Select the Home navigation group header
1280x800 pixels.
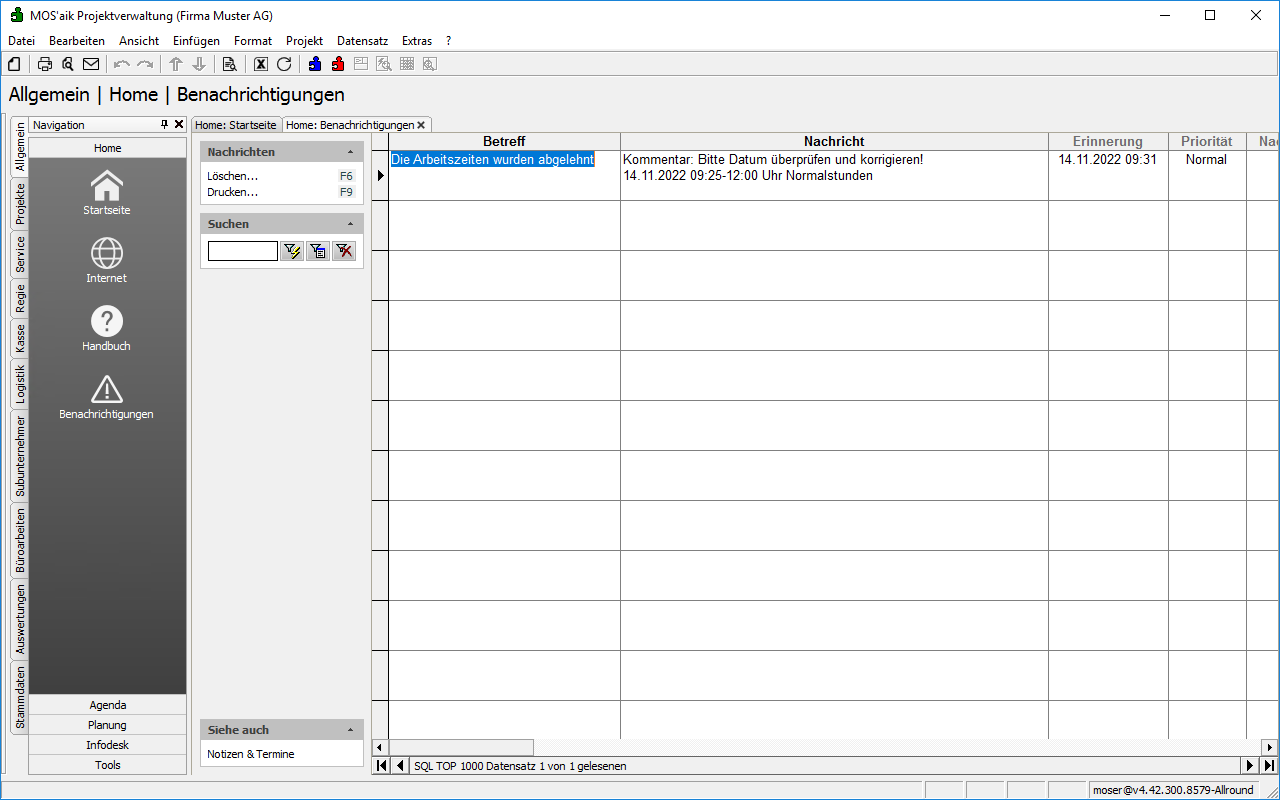(108, 148)
